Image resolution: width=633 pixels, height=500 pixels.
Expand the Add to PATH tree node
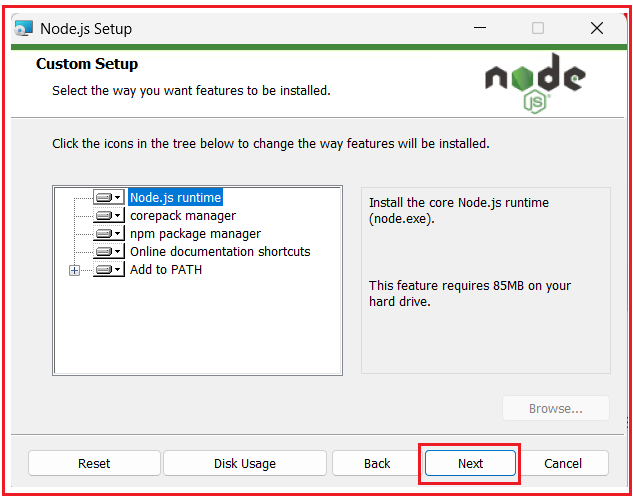(74, 270)
